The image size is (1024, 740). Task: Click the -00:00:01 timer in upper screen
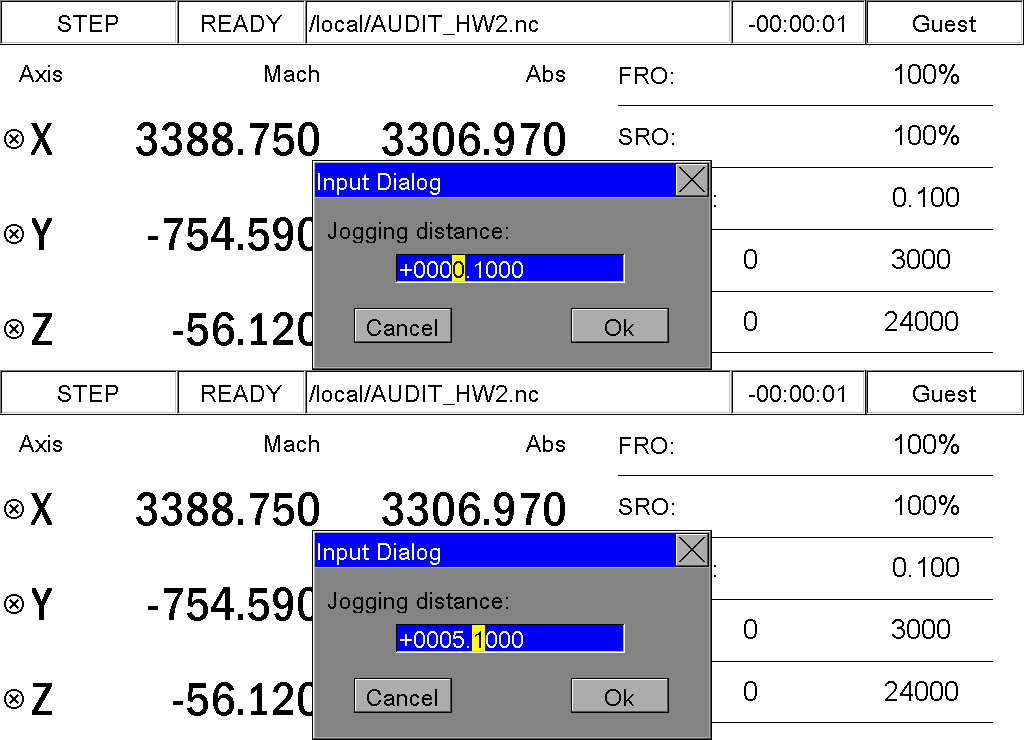pyautogui.click(x=798, y=24)
